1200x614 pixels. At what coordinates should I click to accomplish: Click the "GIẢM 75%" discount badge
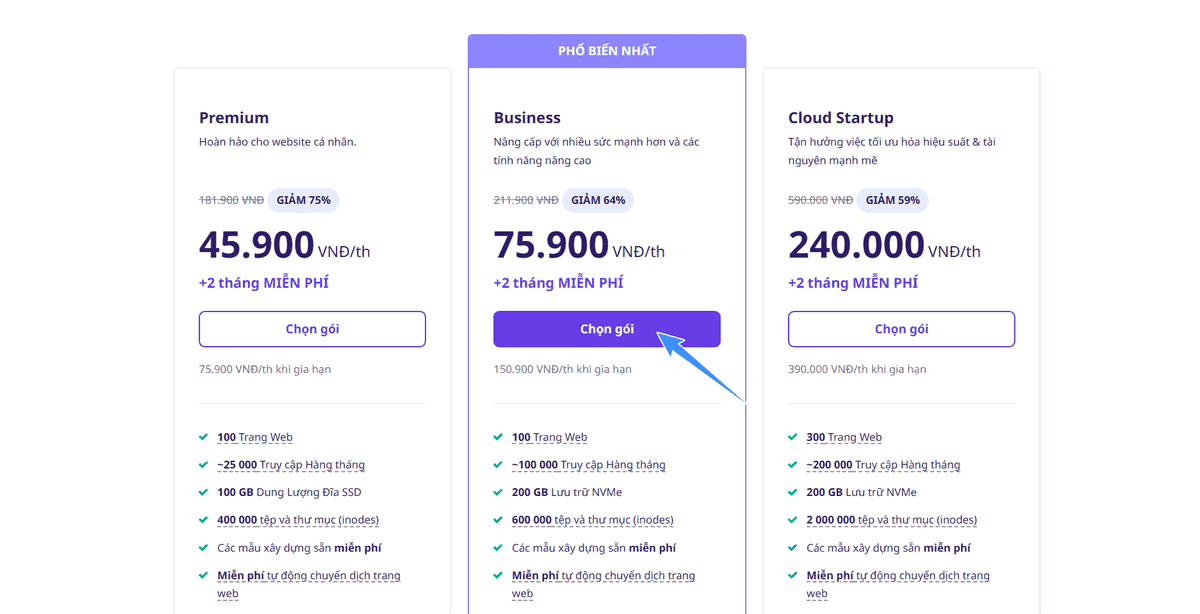(303, 200)
